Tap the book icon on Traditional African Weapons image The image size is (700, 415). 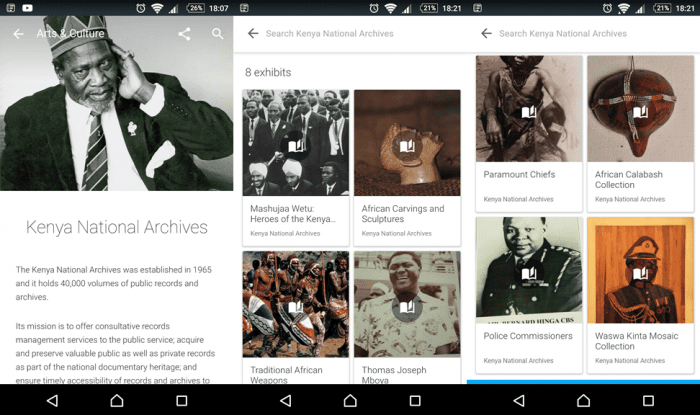(296, 307)
